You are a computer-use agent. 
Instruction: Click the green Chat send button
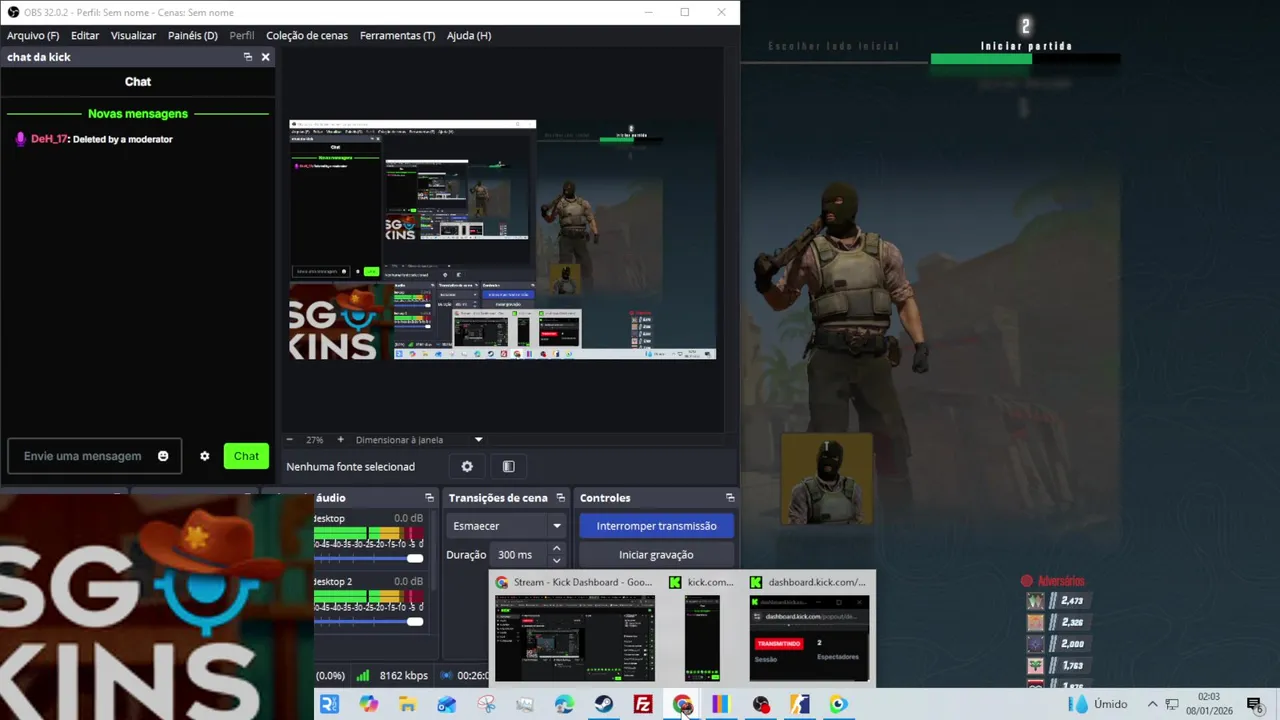tap(246, 456)
